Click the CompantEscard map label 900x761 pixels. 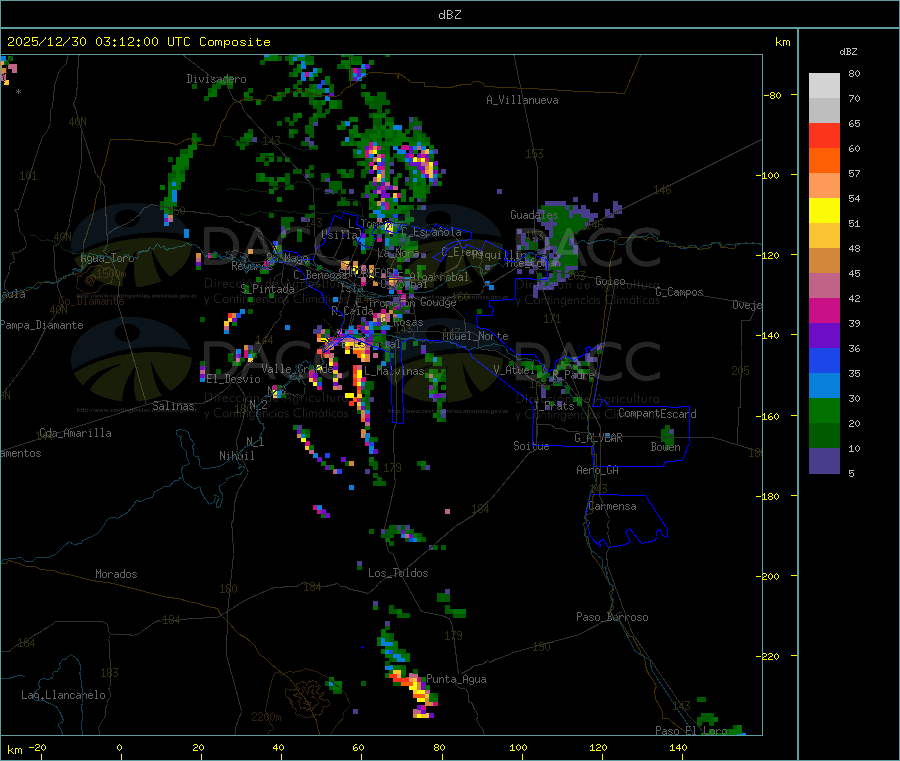click(657, 414)
